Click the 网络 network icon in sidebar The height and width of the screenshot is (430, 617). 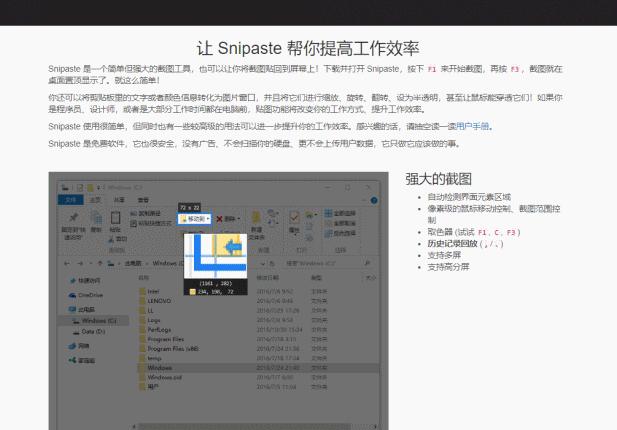pos(72,346)
